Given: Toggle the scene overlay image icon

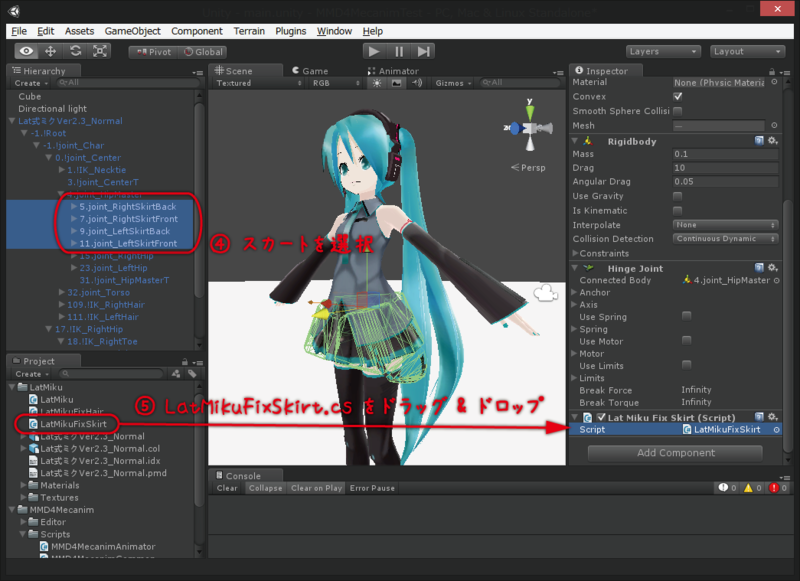Looking at the screenshot, I should (396, 83).
